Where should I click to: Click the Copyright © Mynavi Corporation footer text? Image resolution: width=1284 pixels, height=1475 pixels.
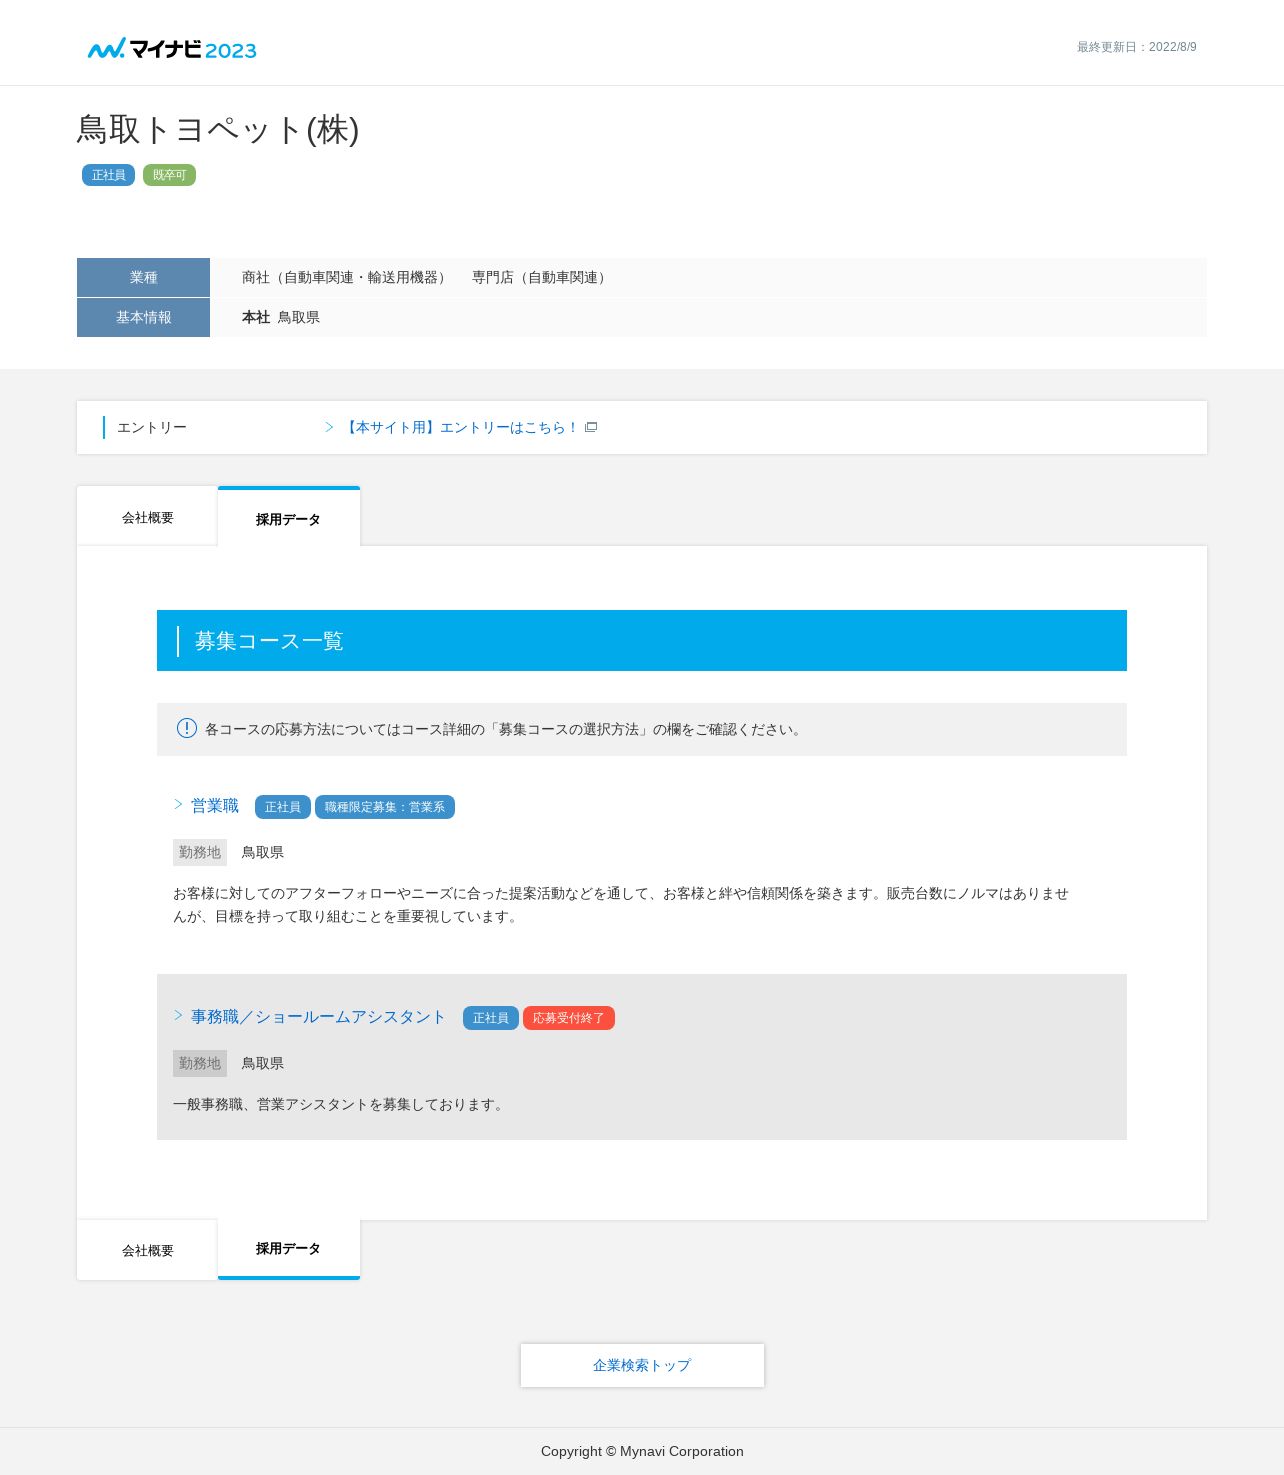click(642, 1451)
